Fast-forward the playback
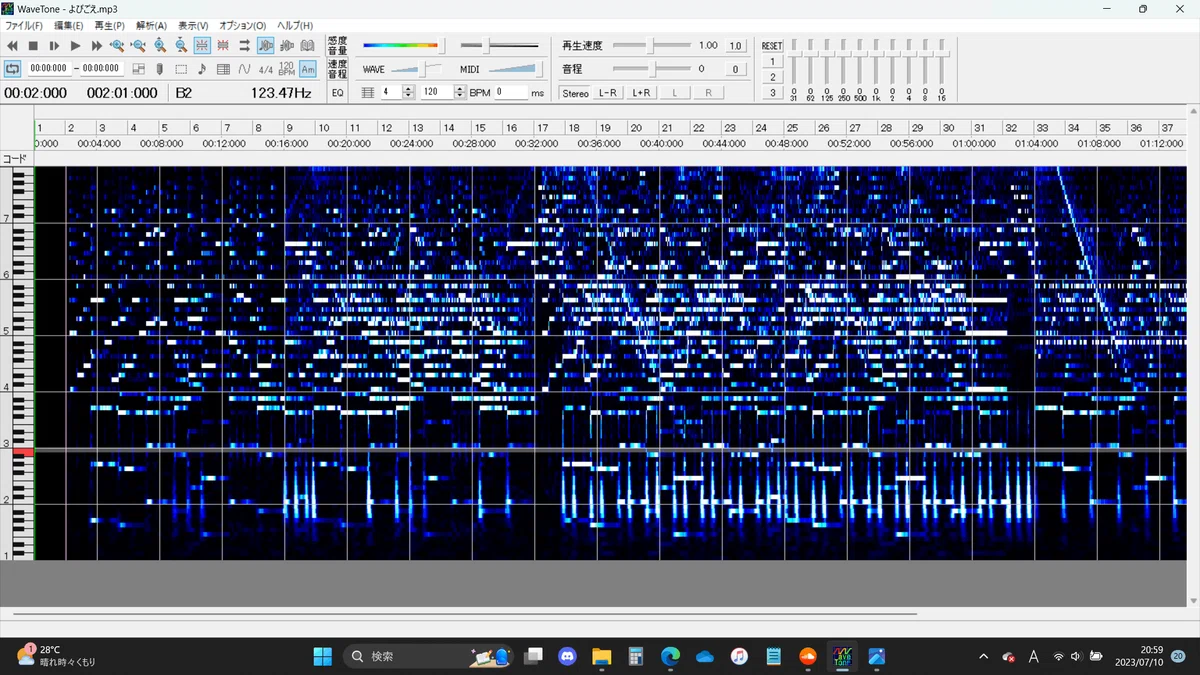This screenshot has width=1200, height=675. [x=96, y=46]
